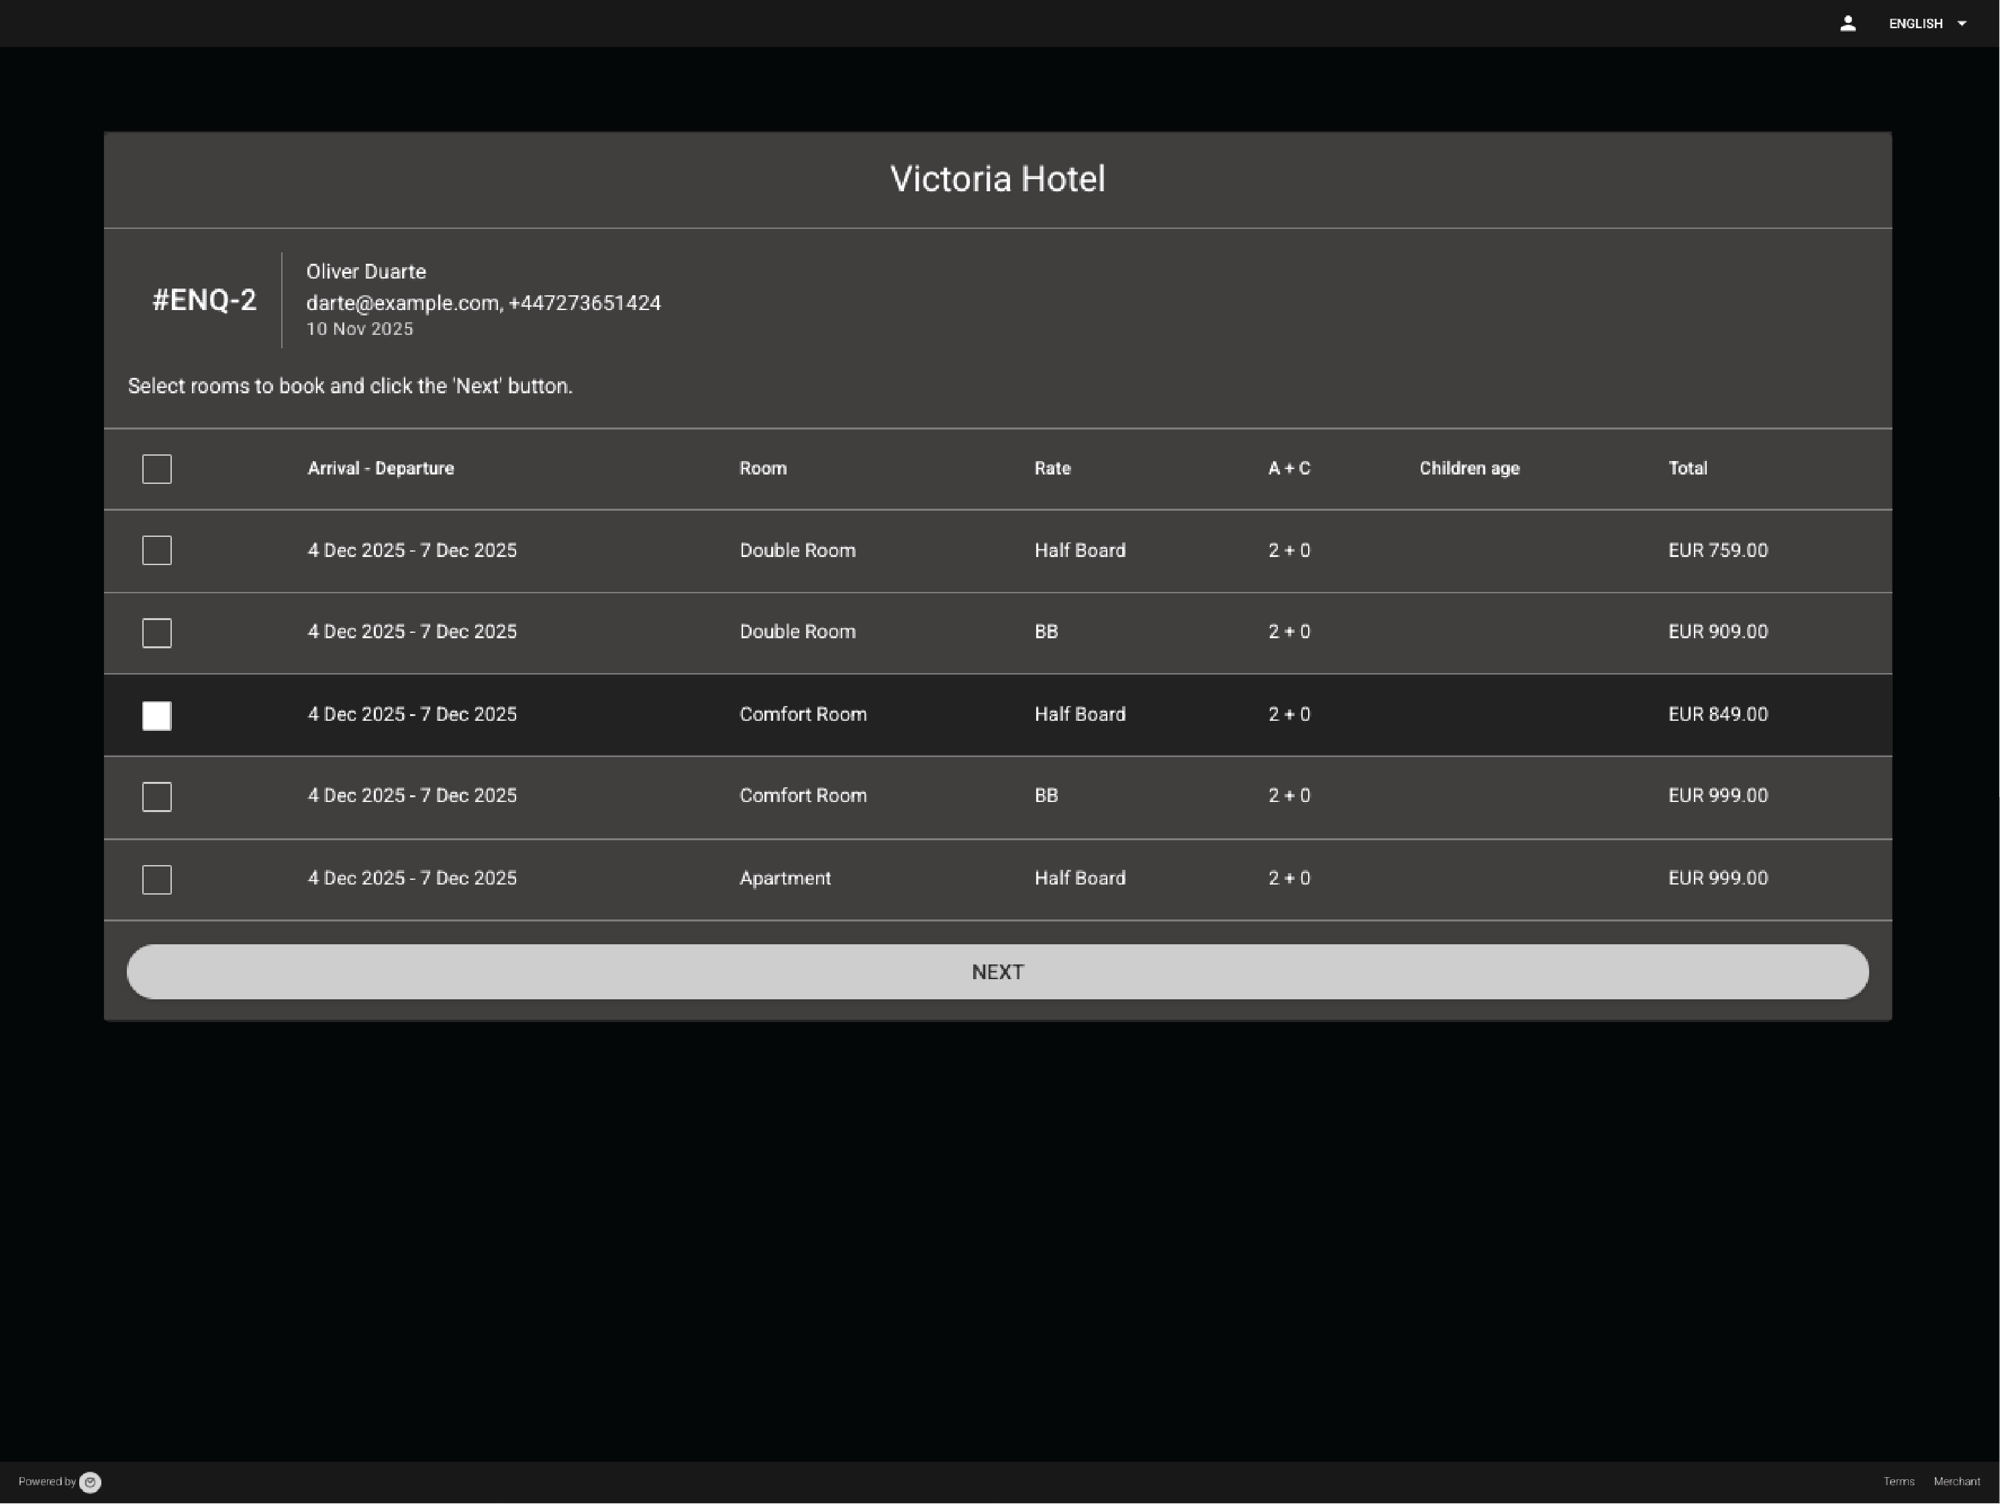
Task: Click the Arrival - Departure column header
Action: tap(380, 468)
